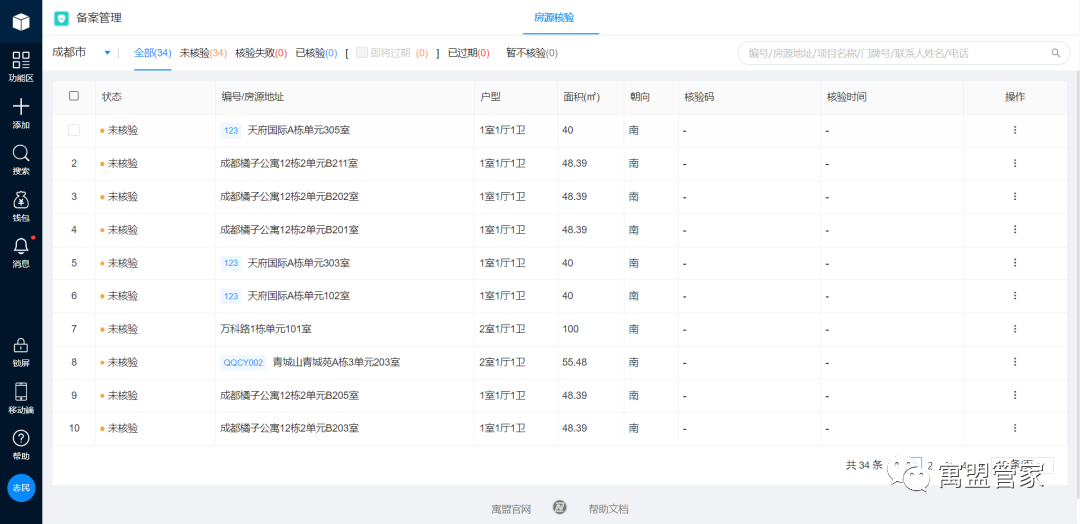Click the 朝向 column header

639,97
